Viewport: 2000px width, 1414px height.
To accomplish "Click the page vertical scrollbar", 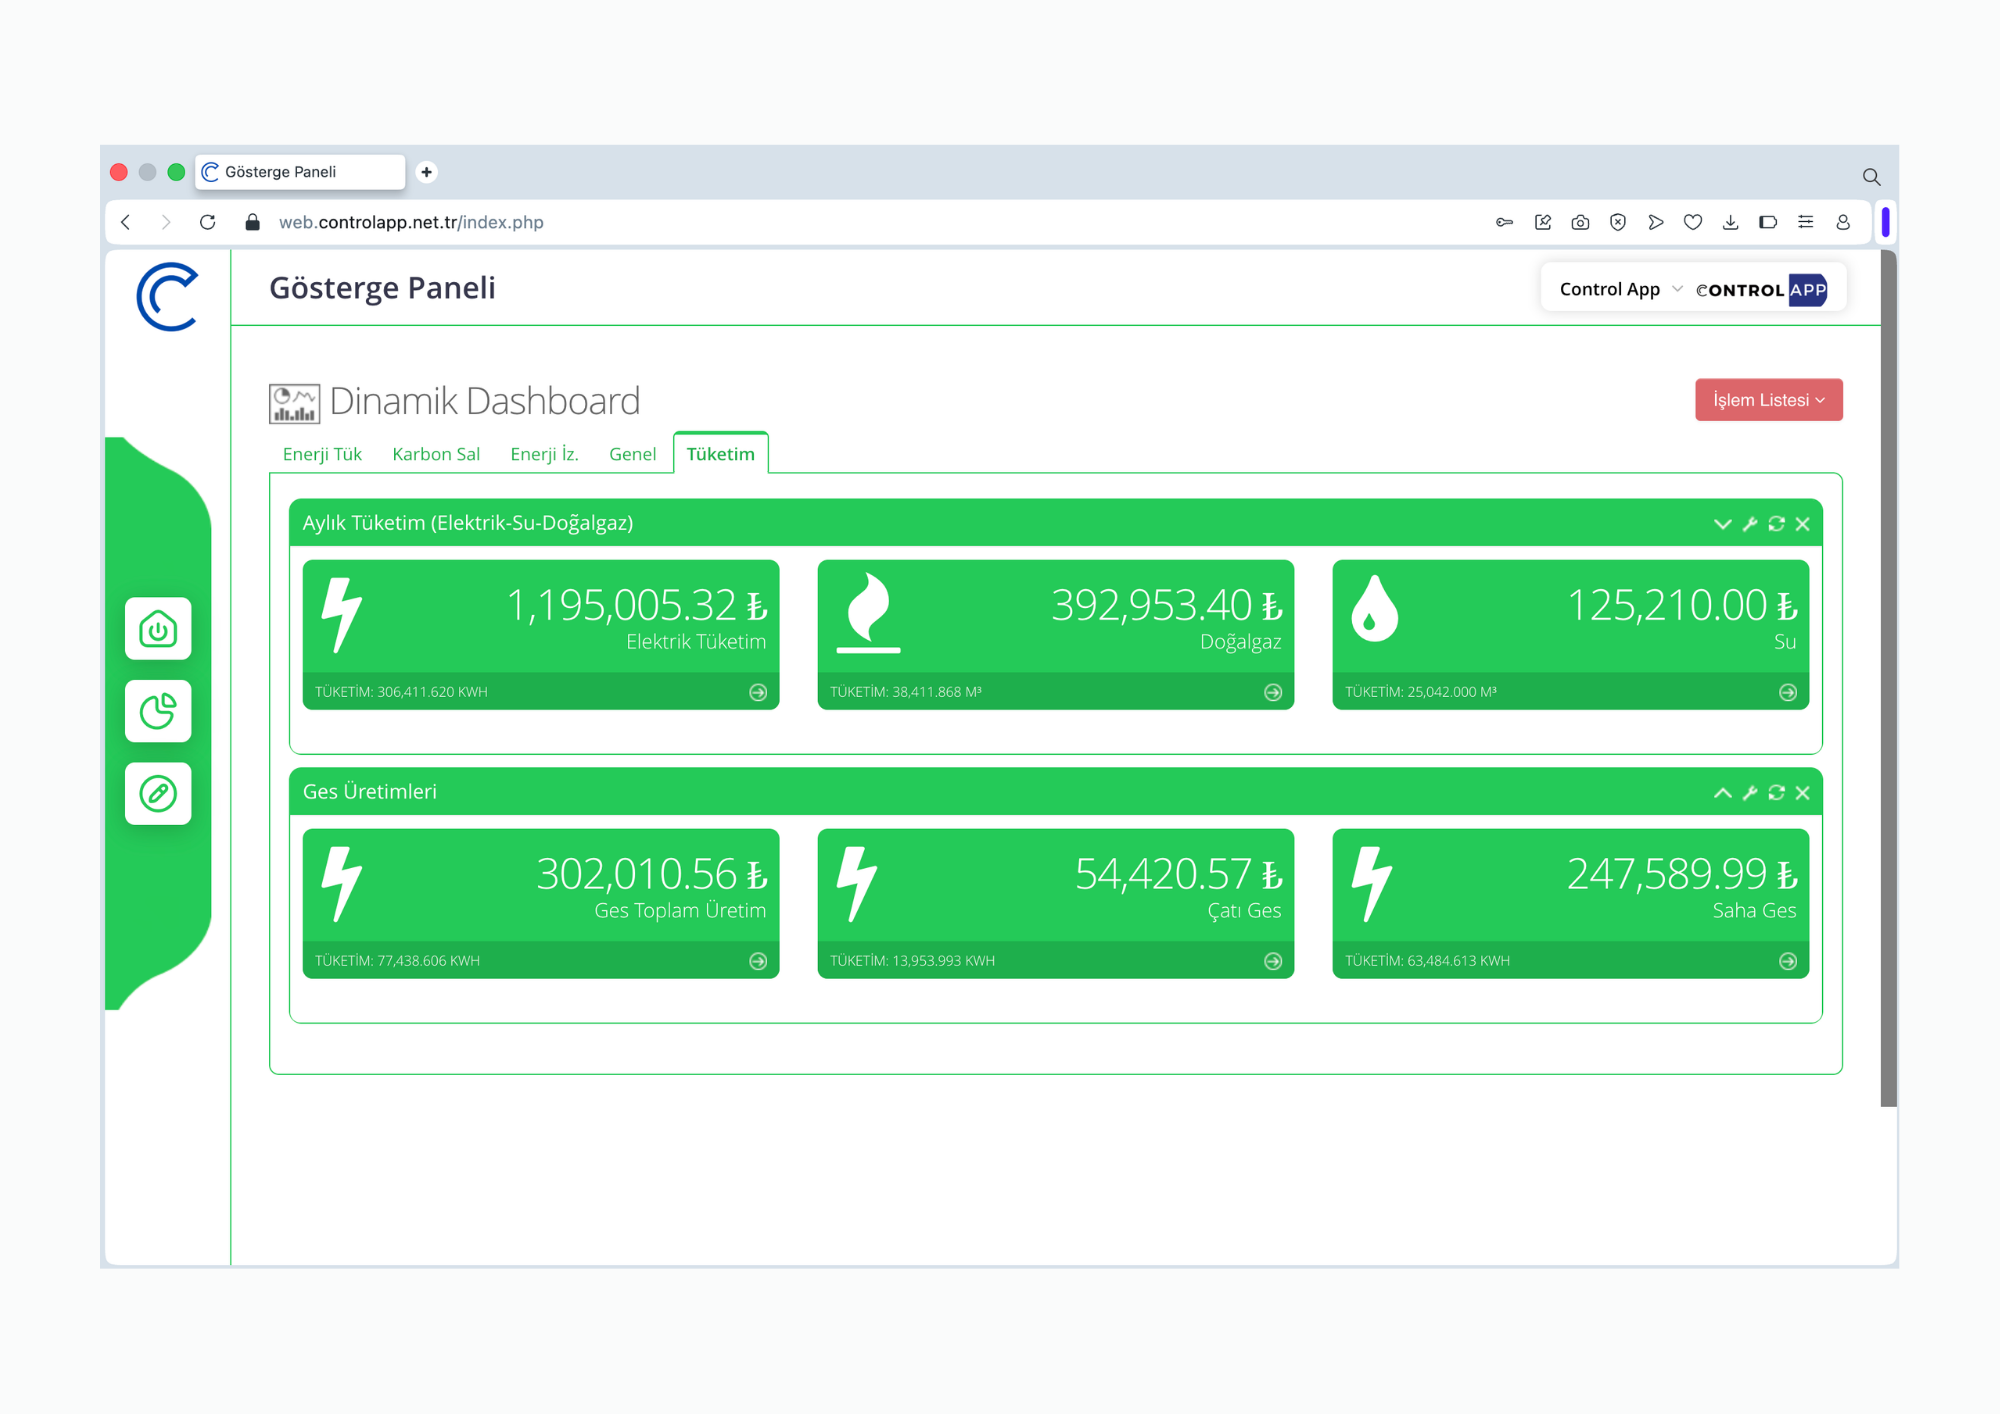I will click(1888, 678).
